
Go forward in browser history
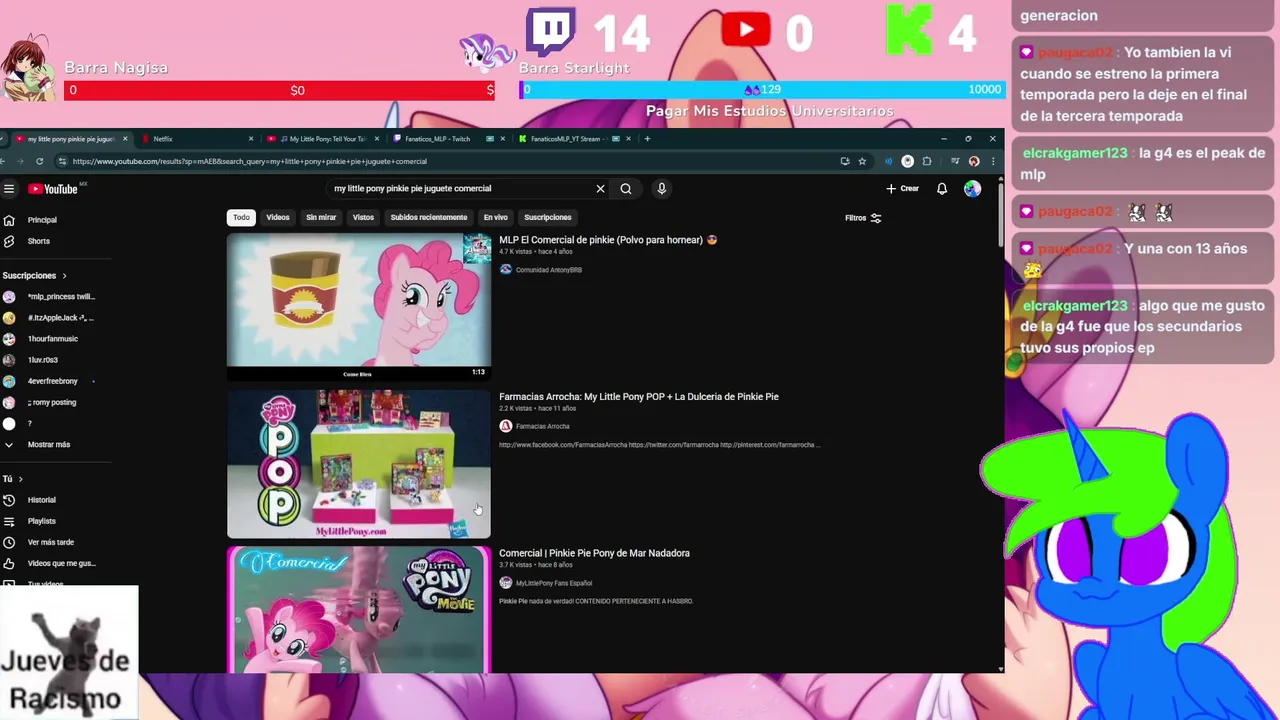(20, 161)
